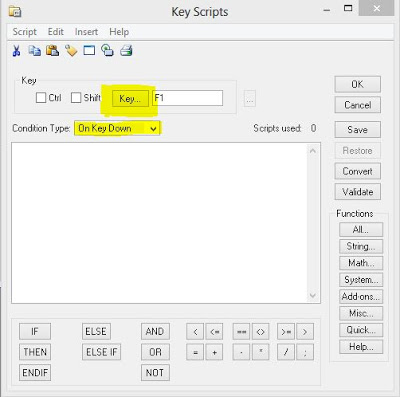The width and height of the screenshot is (400, 397).
Task: Open the String... functions list
Action: [361, 246]
